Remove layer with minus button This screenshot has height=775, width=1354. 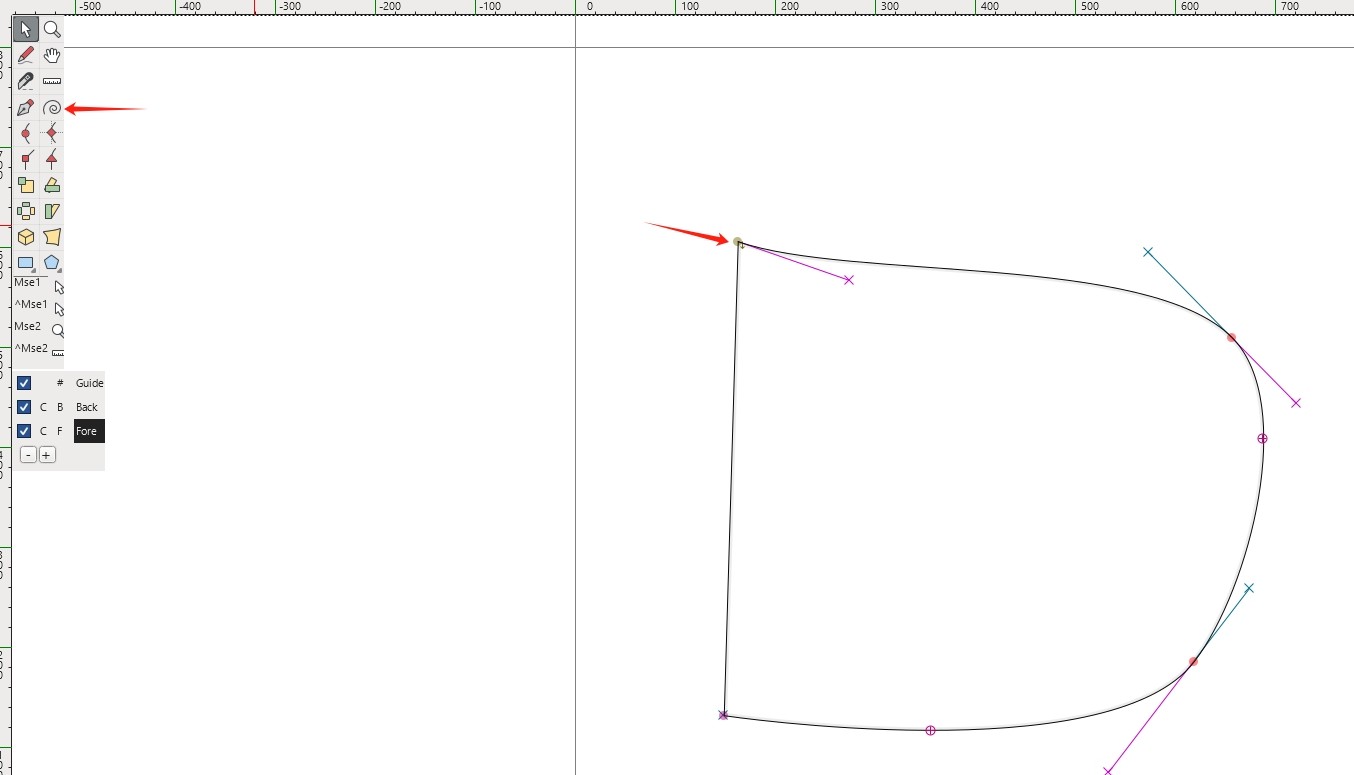(28, 455)
